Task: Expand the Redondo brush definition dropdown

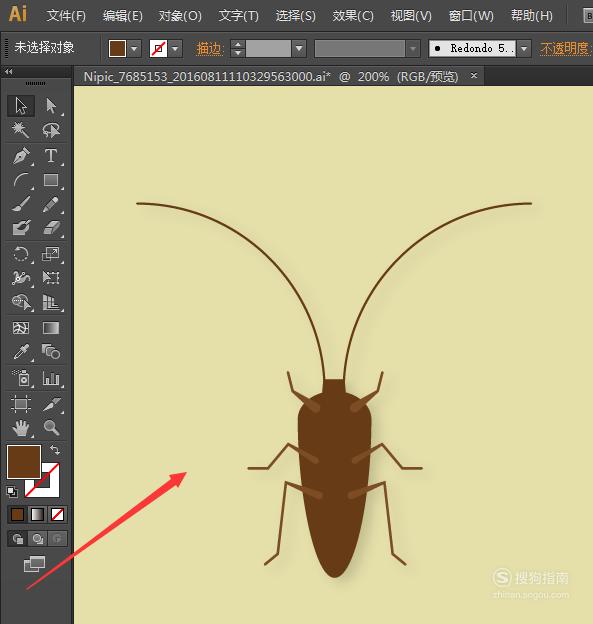Action: (524, 49)
